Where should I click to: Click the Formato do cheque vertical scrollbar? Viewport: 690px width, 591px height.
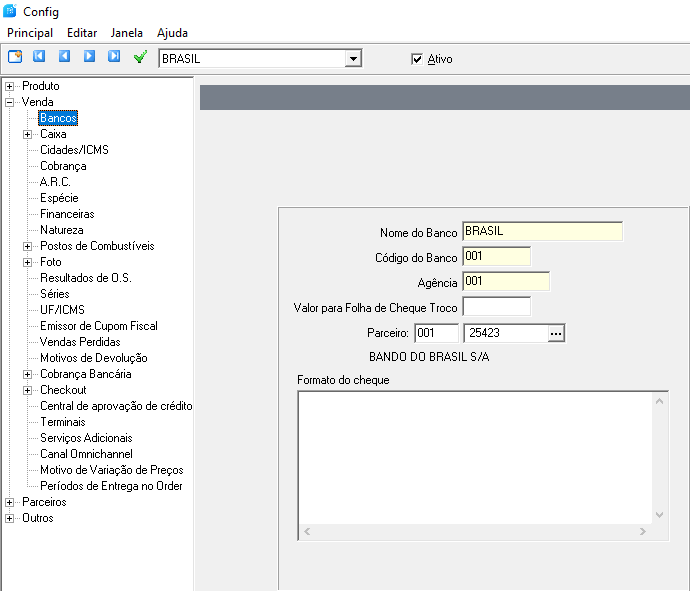[659, 457]
